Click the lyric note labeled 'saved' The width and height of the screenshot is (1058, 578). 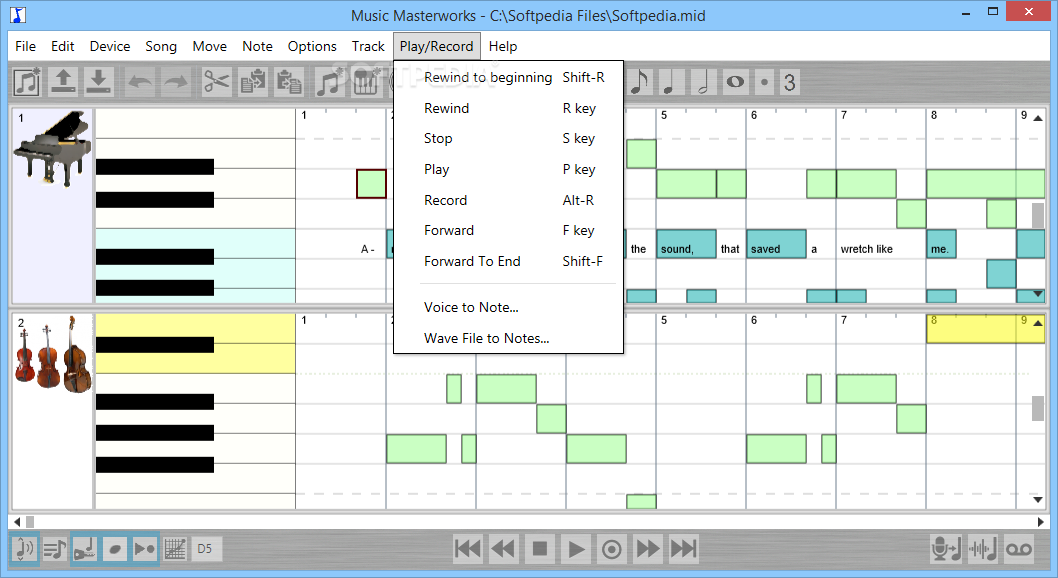776,243
